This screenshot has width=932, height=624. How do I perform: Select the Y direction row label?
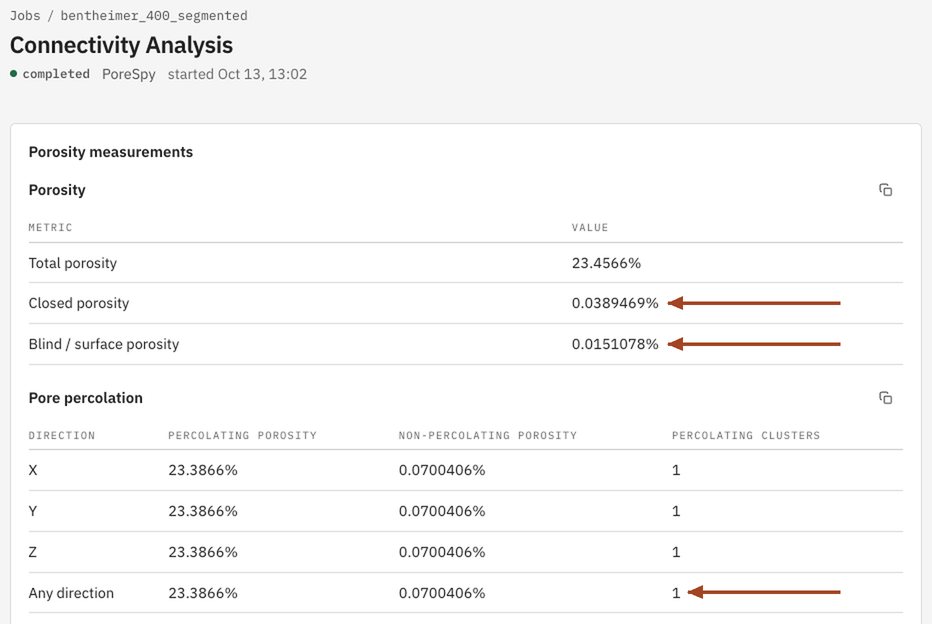(x=33, y=511)
